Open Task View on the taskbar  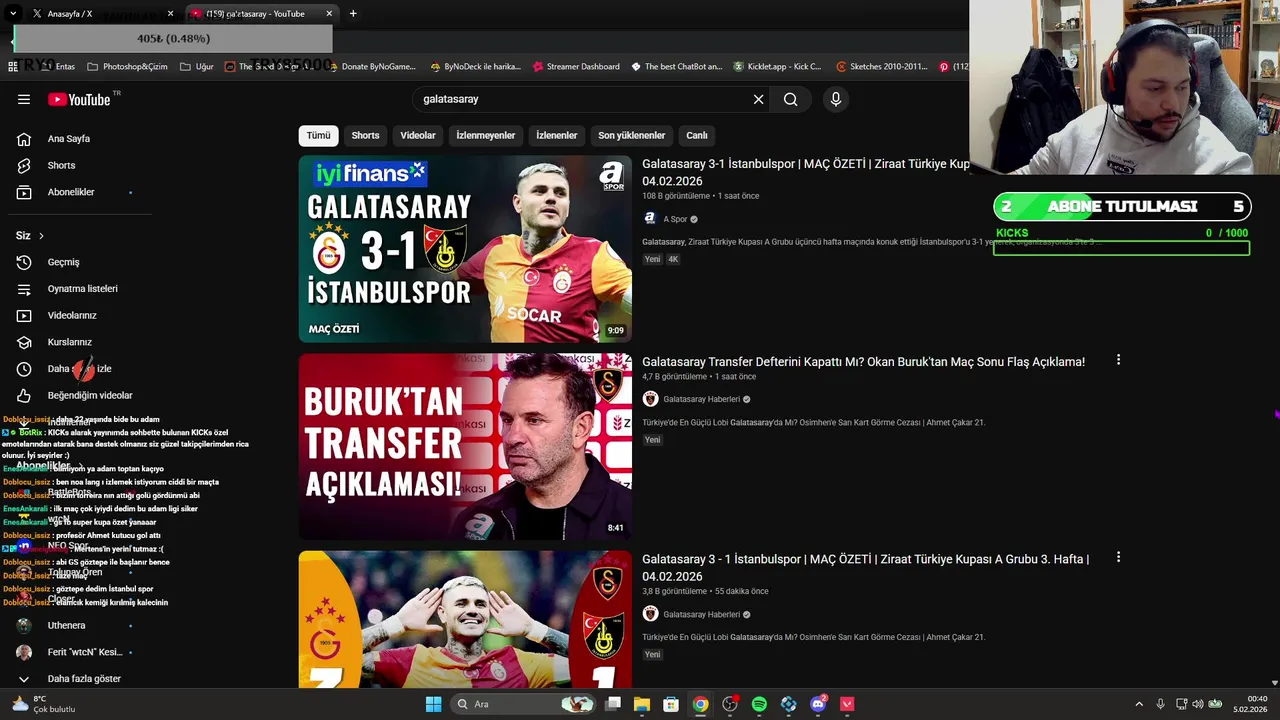point(613,704)
